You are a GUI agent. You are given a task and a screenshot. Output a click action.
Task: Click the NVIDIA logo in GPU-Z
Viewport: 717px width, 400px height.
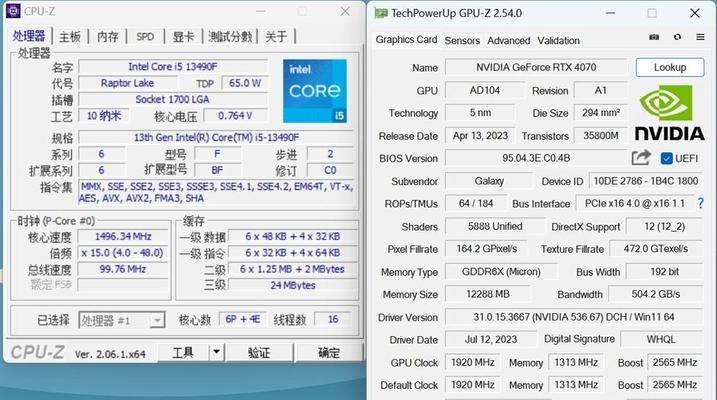pyautogui.click(x=669, y=113)
